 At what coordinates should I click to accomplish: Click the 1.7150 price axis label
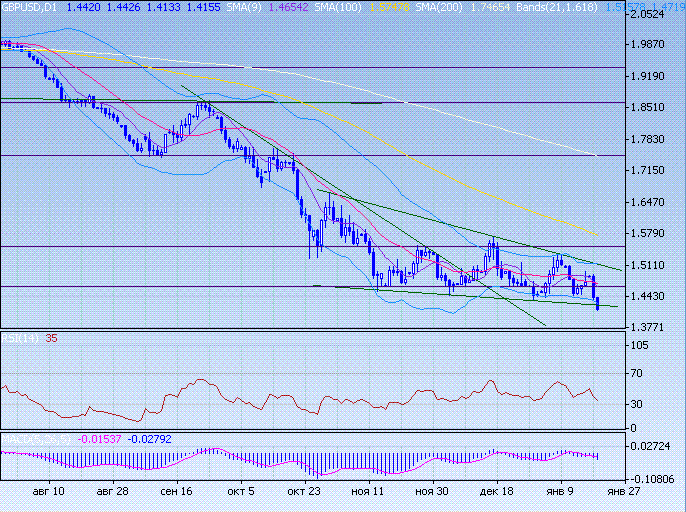656,171
